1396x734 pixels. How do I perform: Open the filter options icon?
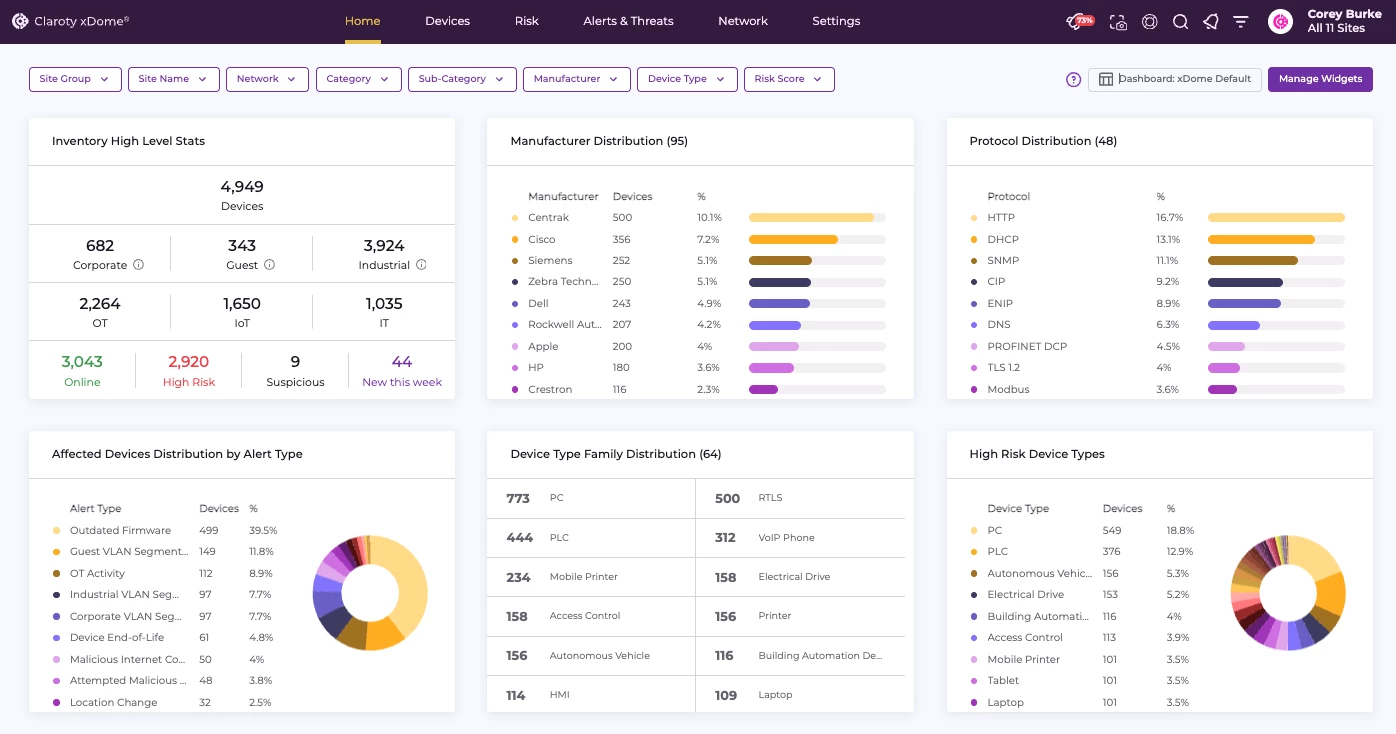(x=1241, y=21)
